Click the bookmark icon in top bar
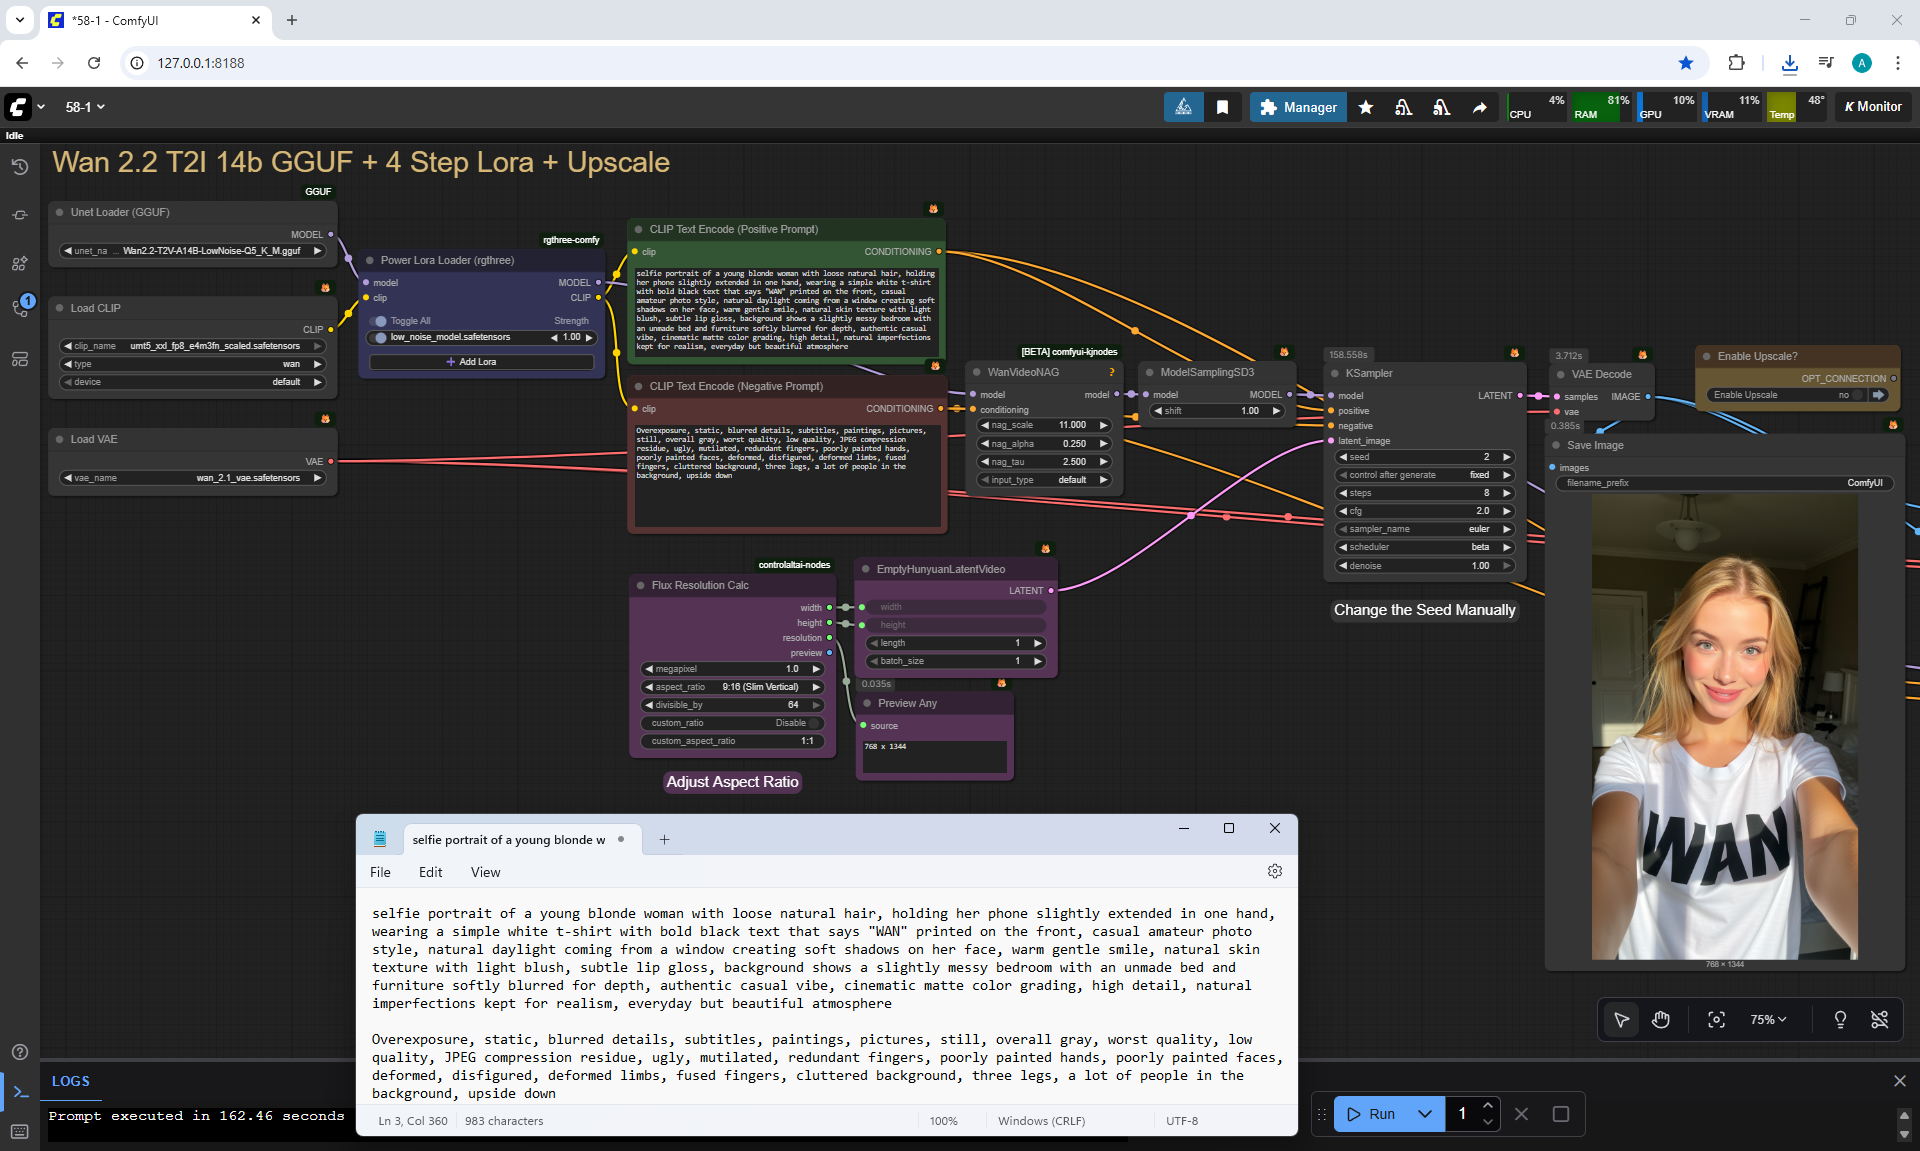The image size is (1920, 1151). (x=1222, y=107)
